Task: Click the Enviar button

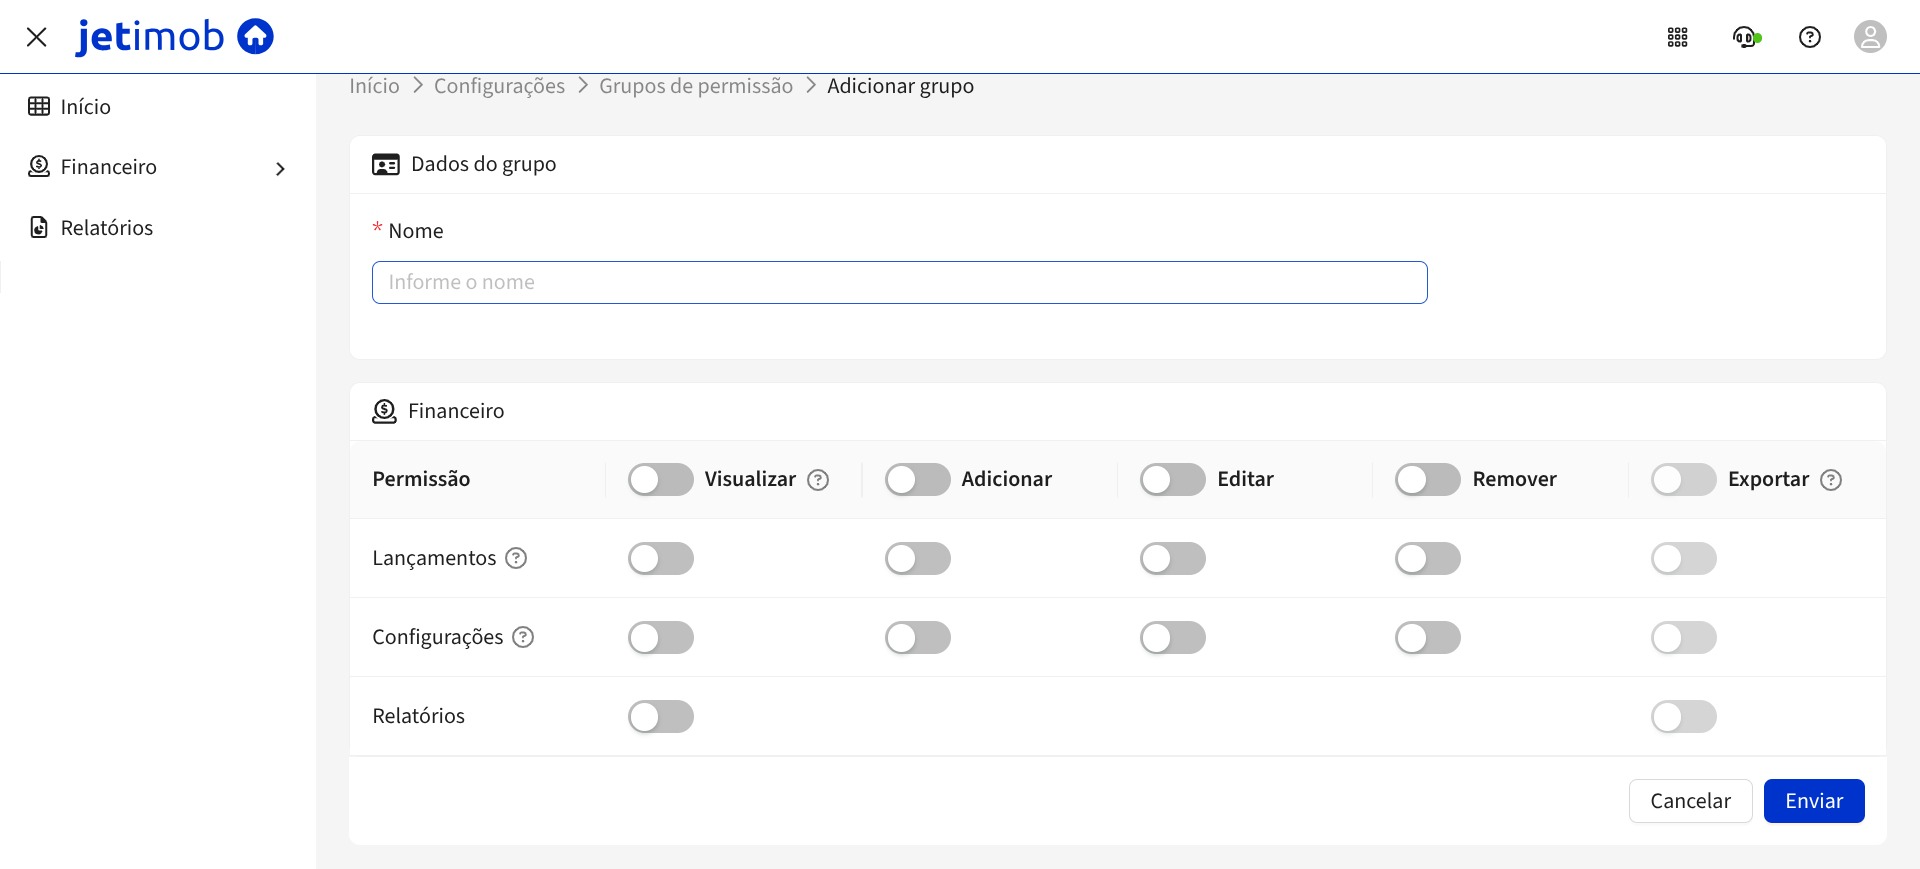Action: click(1813, 801)
